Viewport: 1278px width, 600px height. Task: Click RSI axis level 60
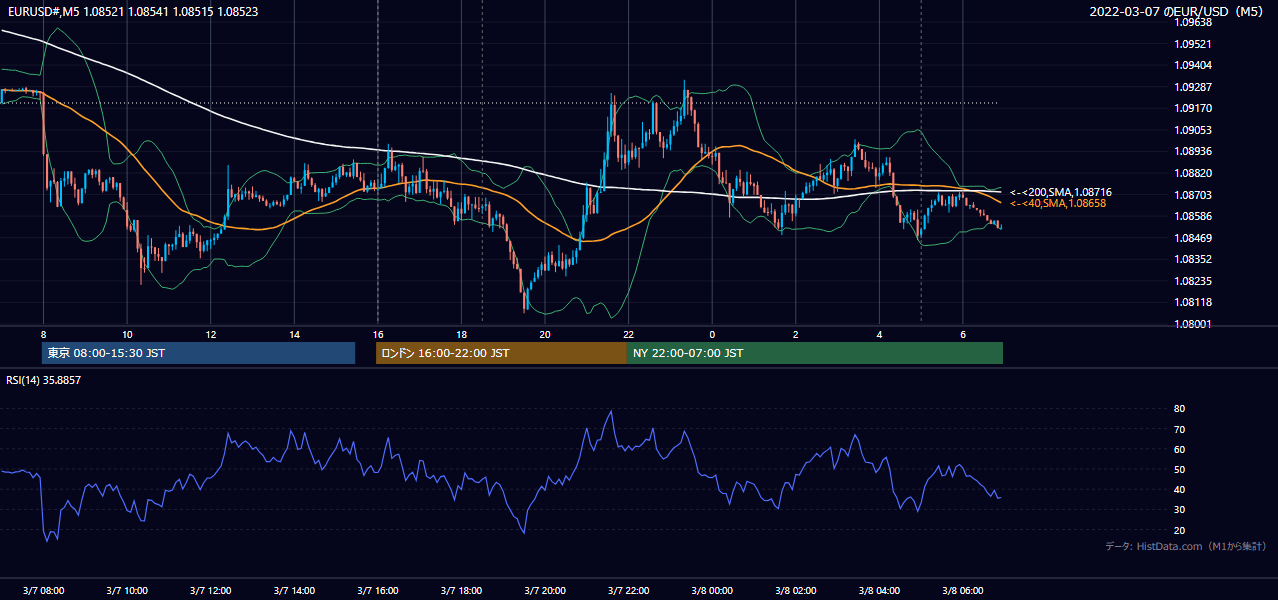[1180, 449]
